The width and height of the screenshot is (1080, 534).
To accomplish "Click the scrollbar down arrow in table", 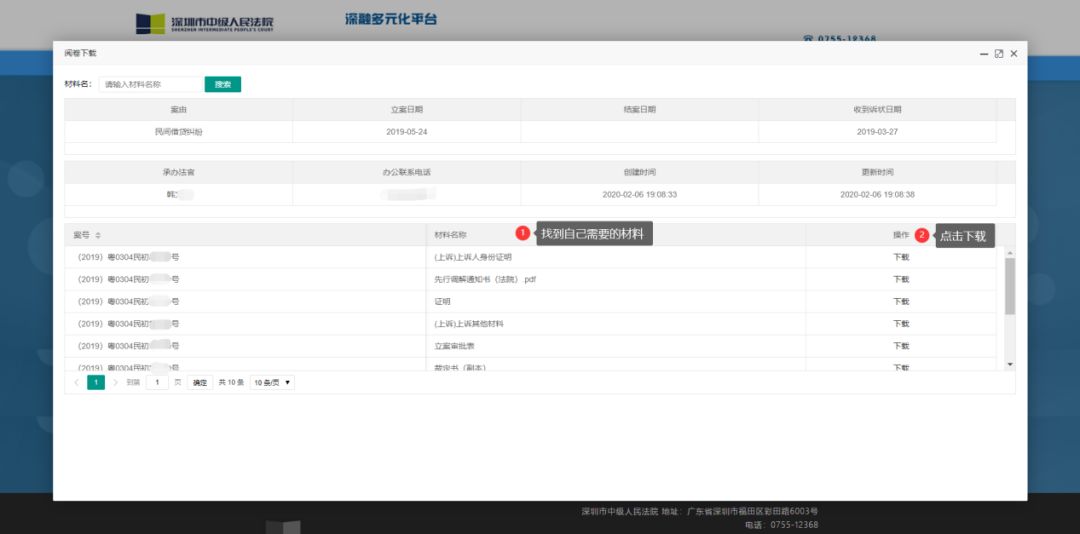I will (x=1009, y=364).
